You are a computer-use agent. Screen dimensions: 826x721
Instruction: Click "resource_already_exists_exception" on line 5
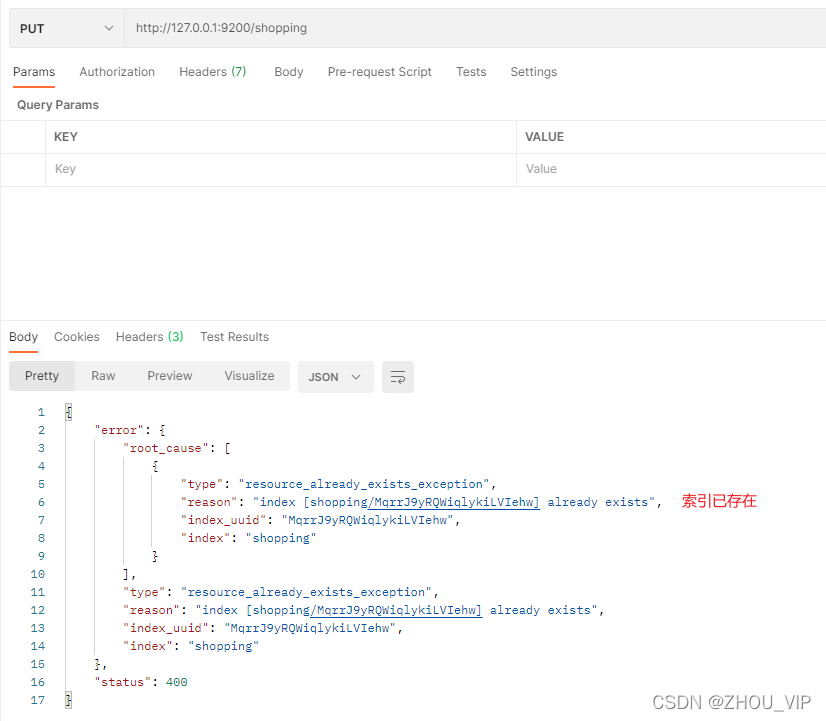click(364, 485)
